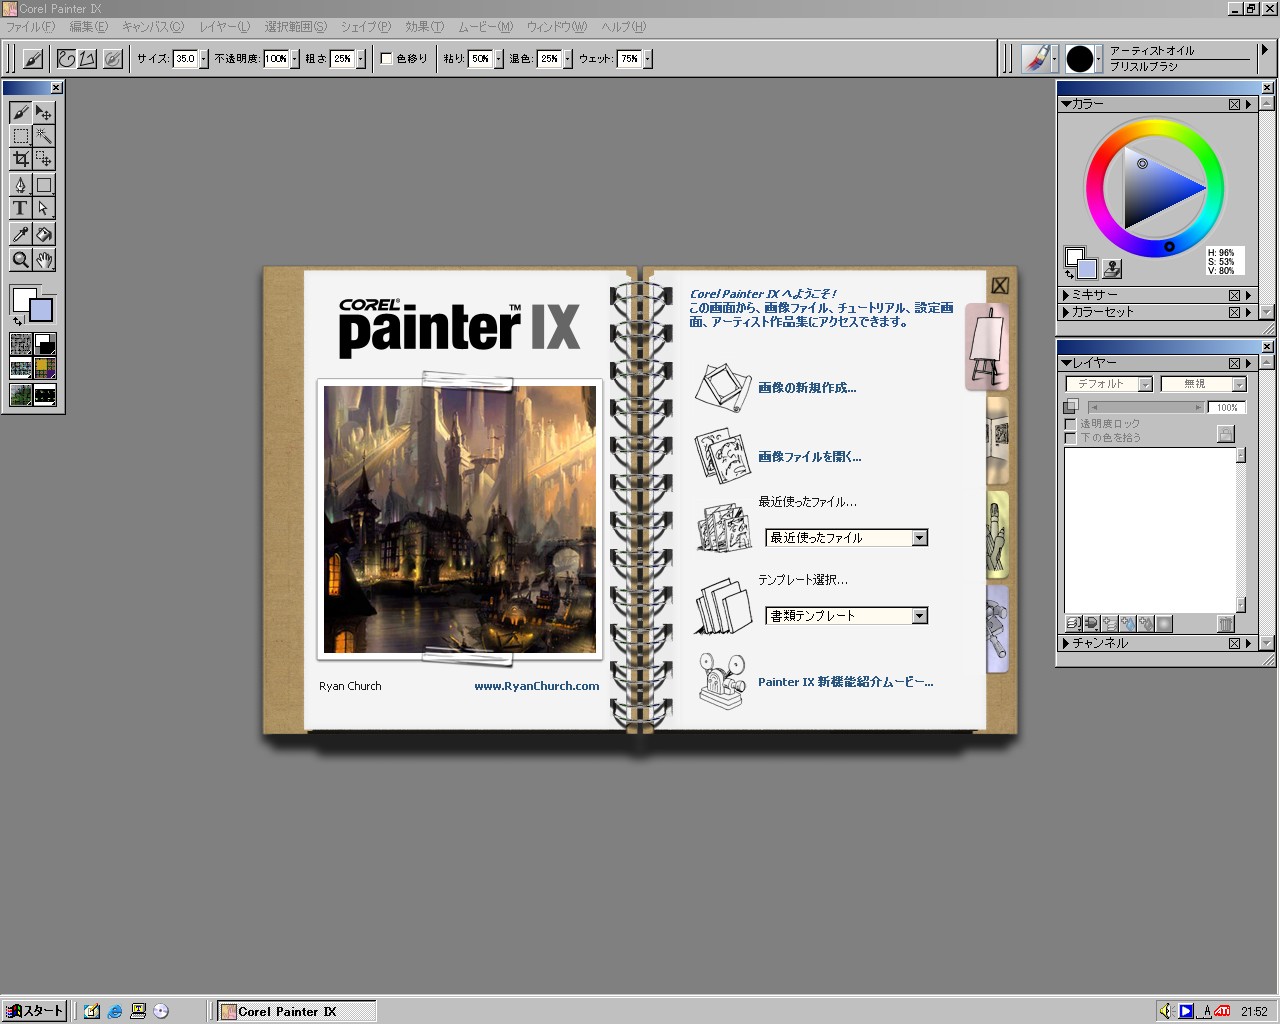Select the Crop tool
This screenshot has width=1280, height=1024.
20,159
